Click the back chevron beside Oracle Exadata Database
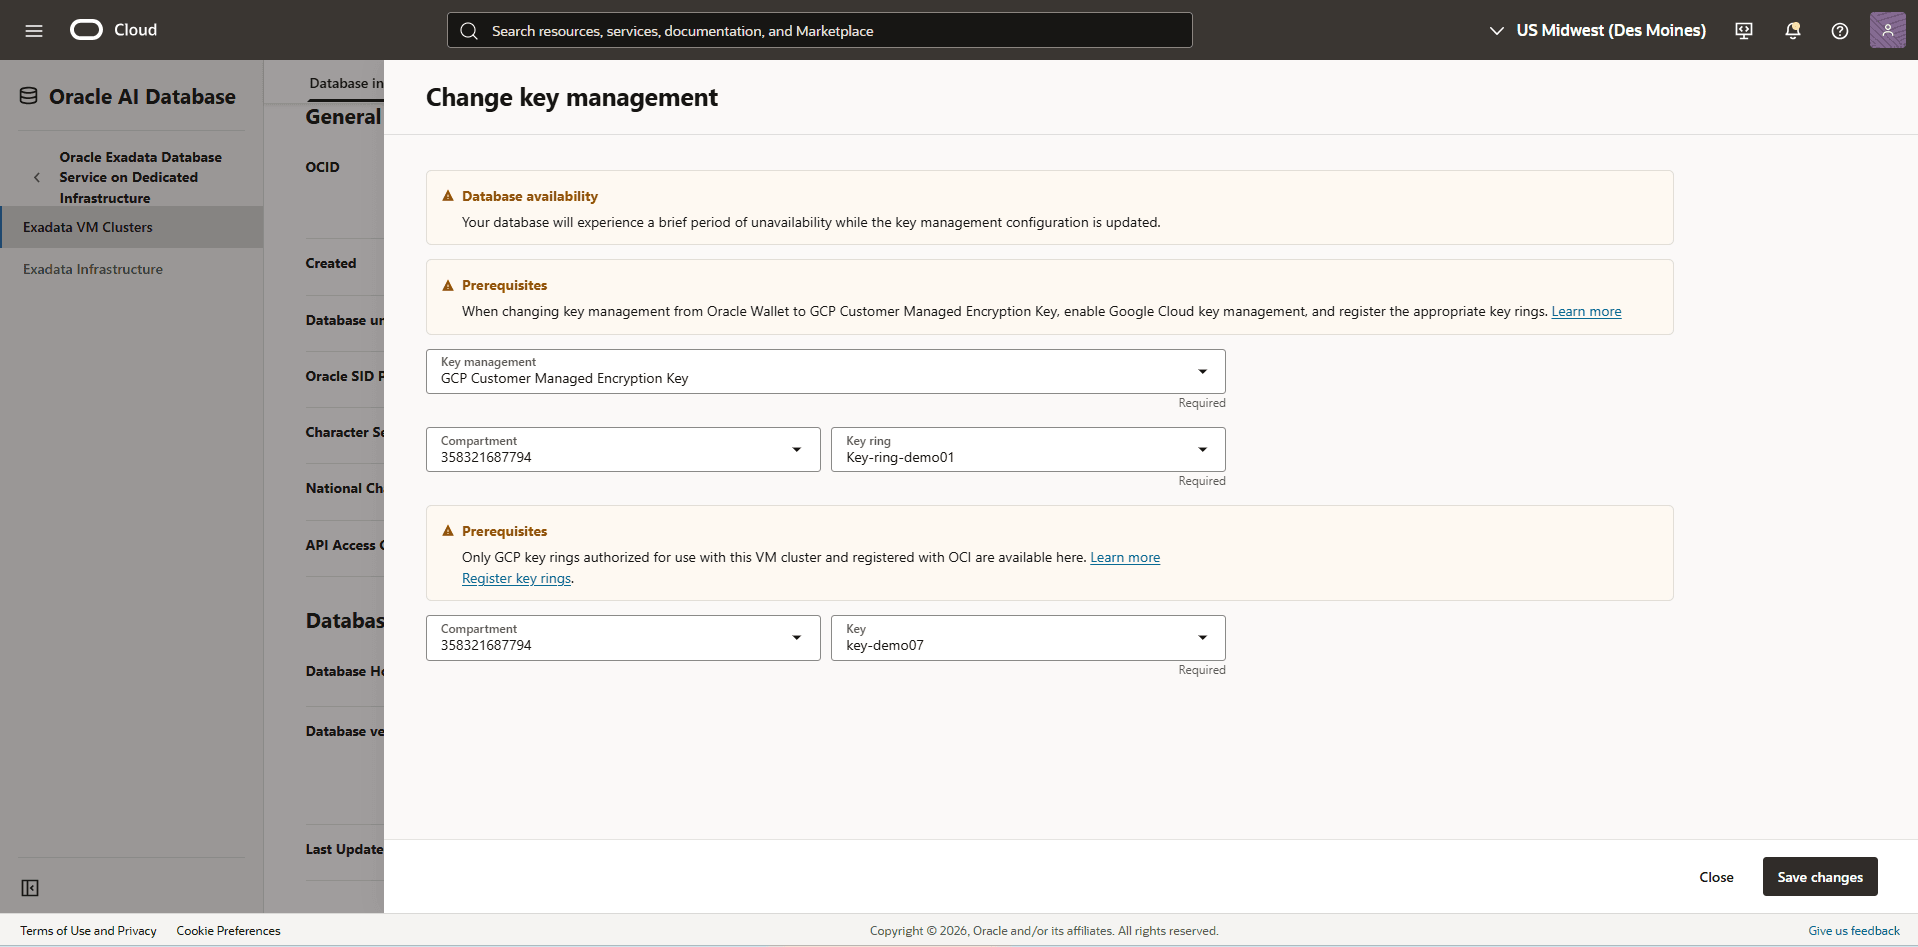The width and height of the screenshot is (1918, 947). (x=37, y=177)
